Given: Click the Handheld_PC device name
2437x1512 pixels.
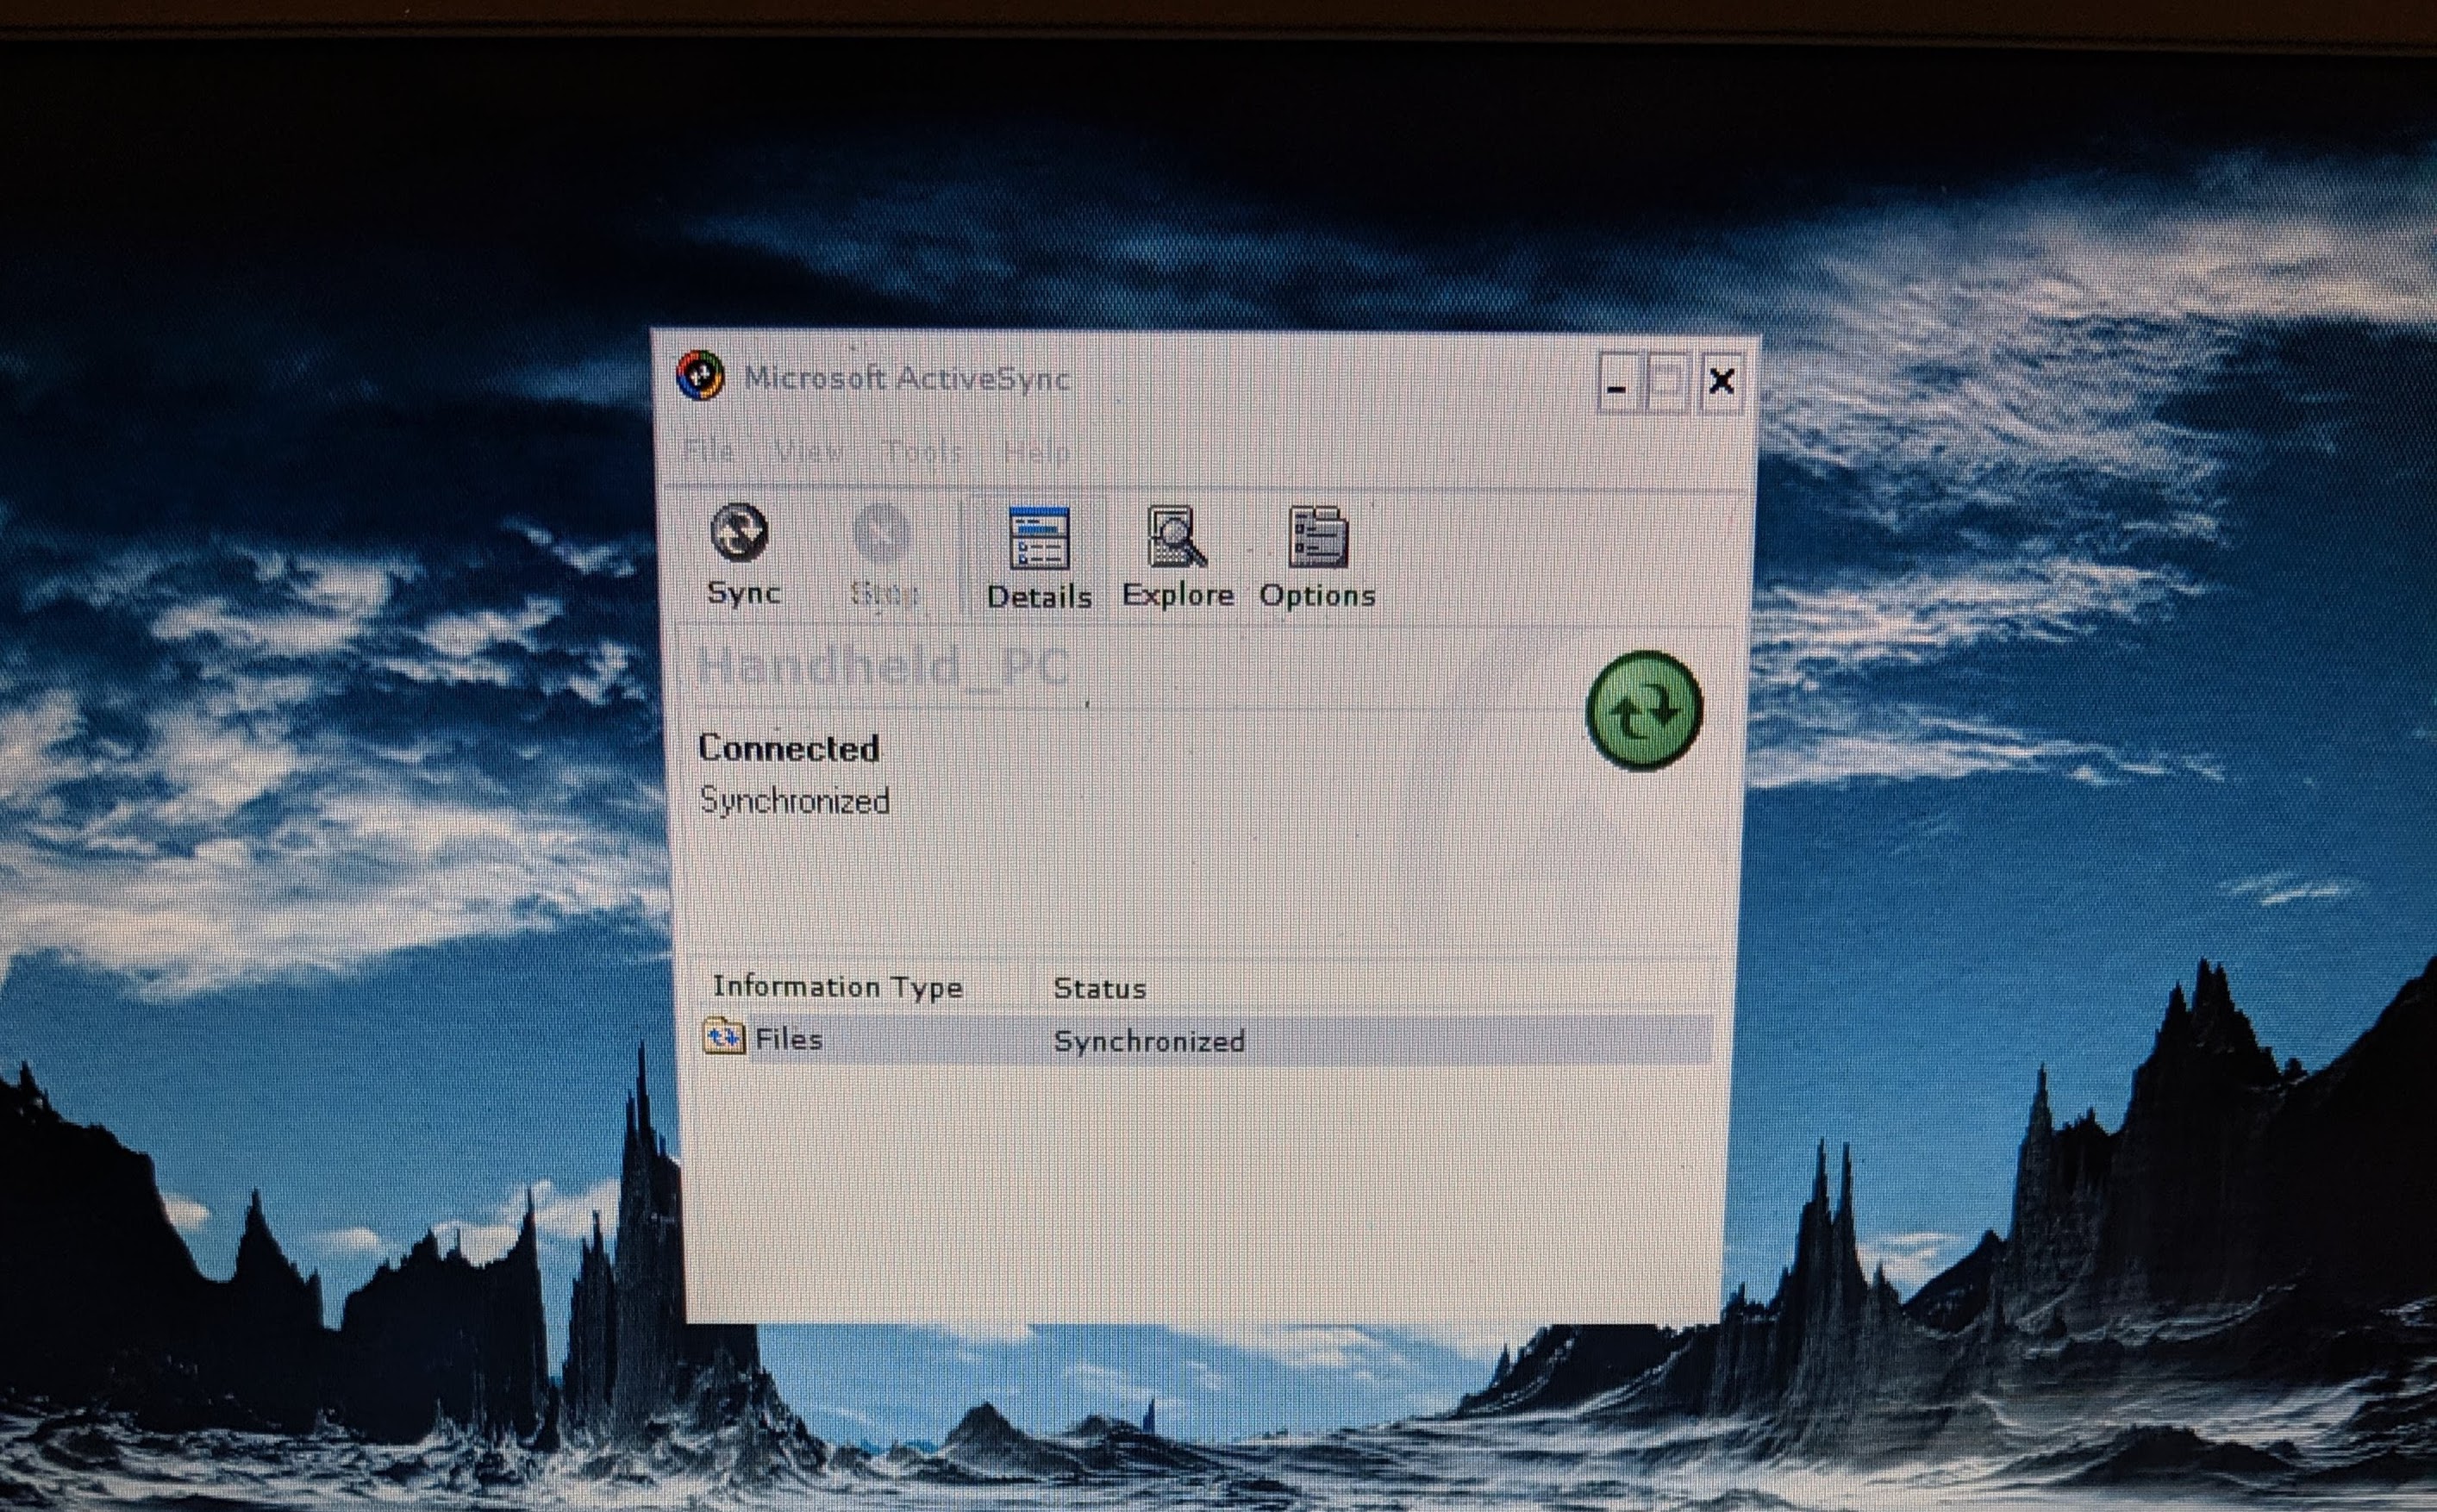Looking at the screenshot, I should (882, 665).
